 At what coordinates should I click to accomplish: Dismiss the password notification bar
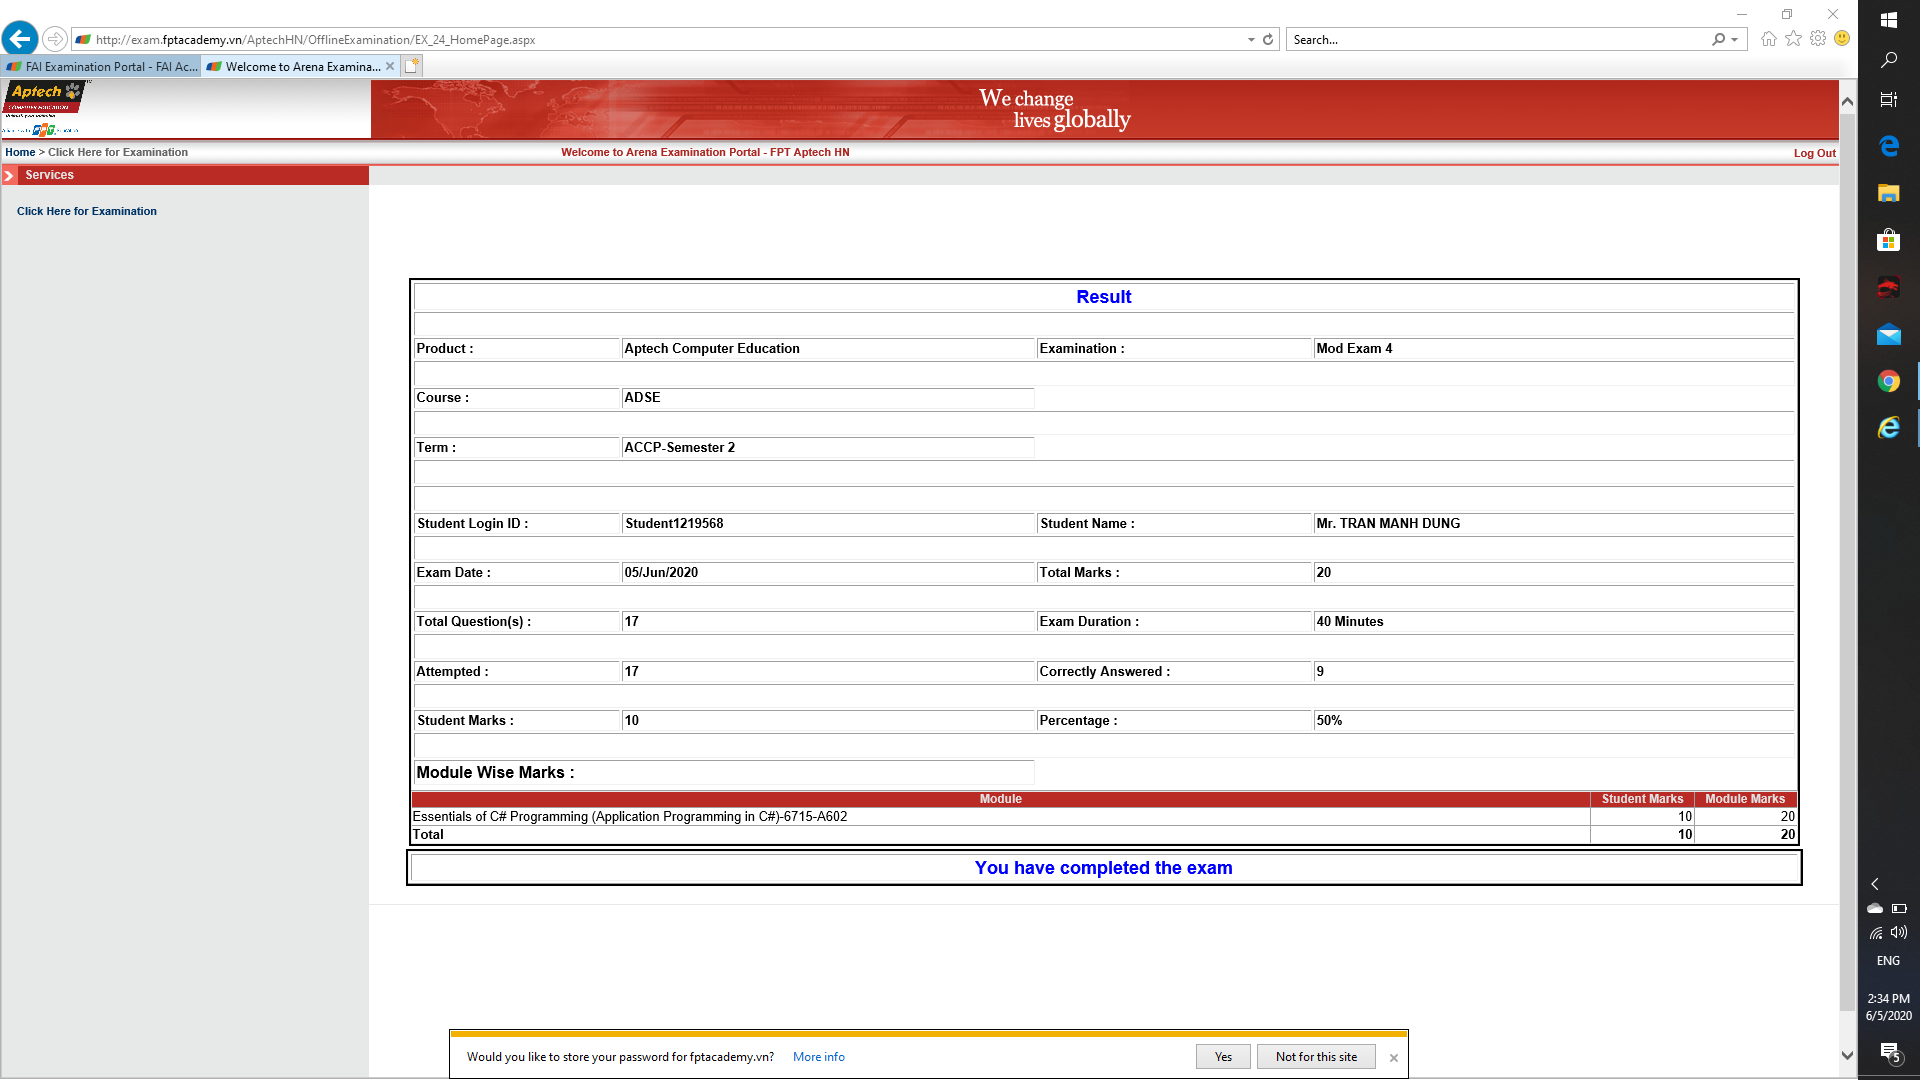tap(1393, 1058)
